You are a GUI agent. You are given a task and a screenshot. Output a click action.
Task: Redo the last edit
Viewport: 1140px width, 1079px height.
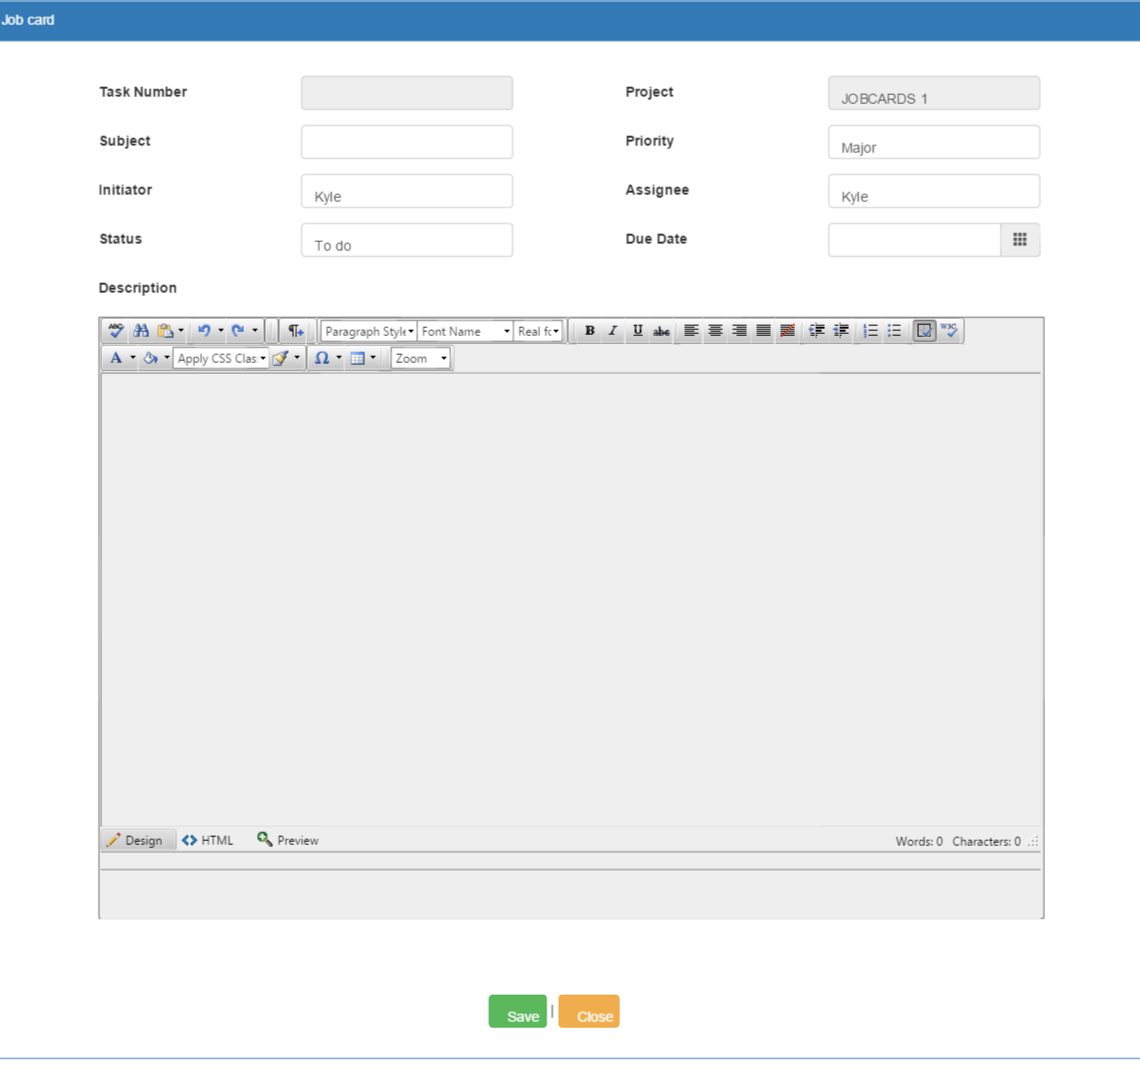click(238, 331)
